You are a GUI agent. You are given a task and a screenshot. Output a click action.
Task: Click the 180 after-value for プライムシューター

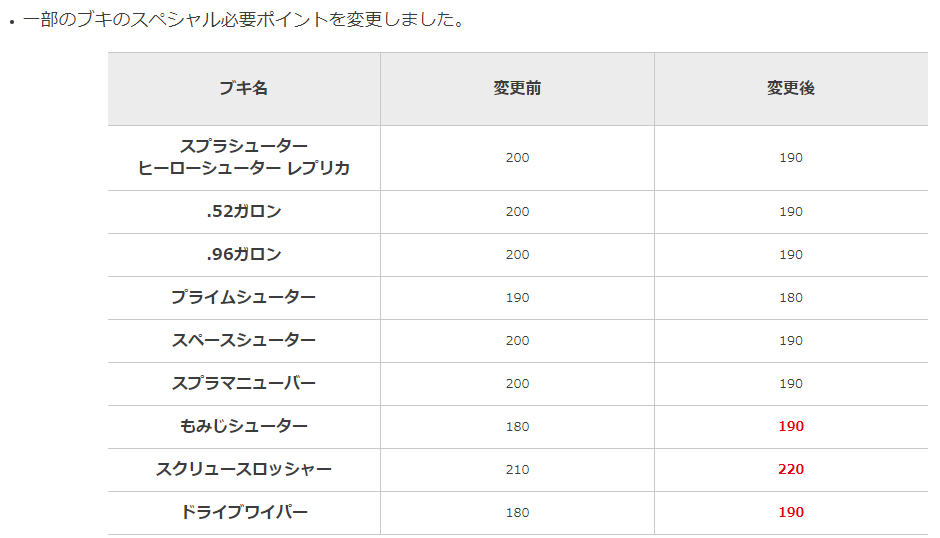[791, 297]
